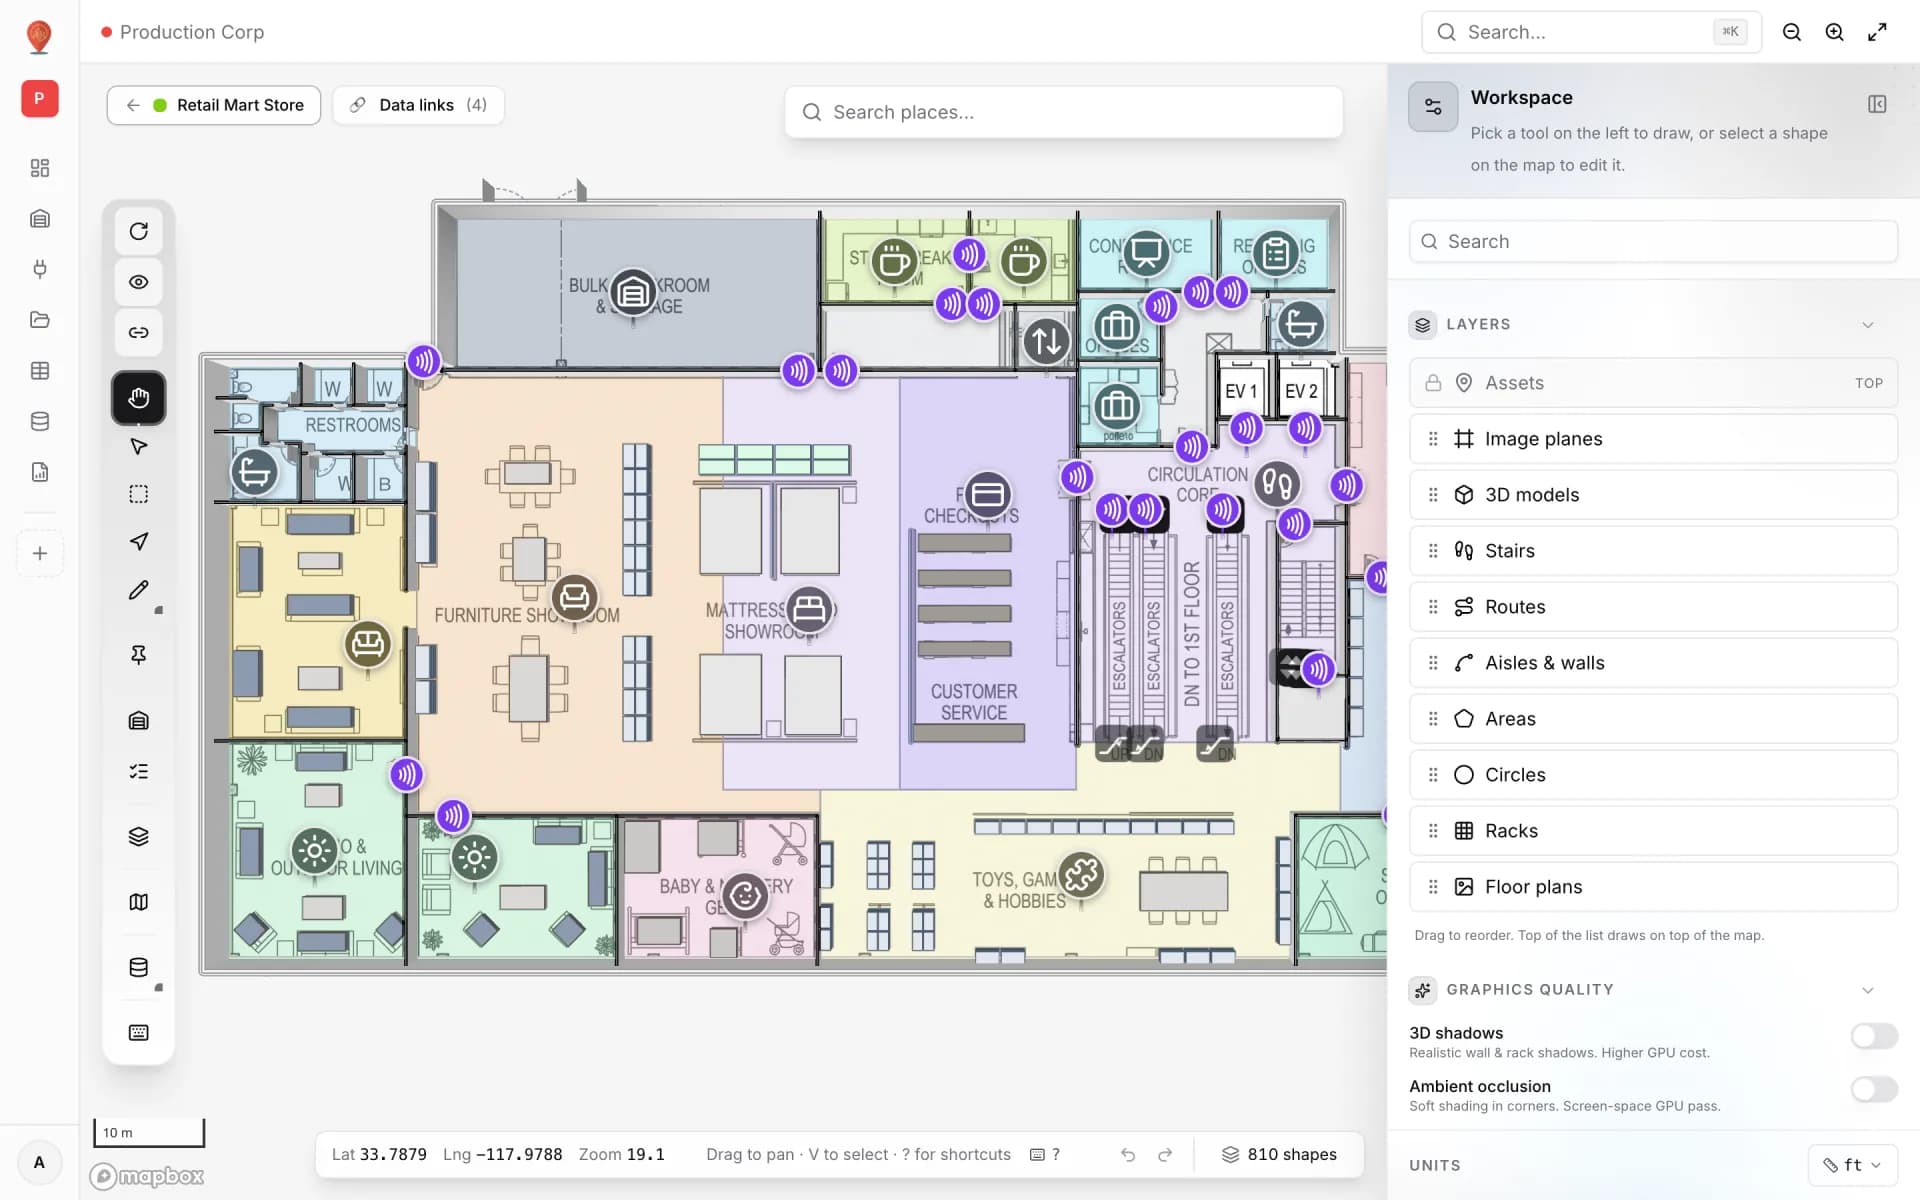Focus the Workspace layers Search field
This screenshot has width=1920, height=1200.
pyautogui.click(x=1653, y=241)
